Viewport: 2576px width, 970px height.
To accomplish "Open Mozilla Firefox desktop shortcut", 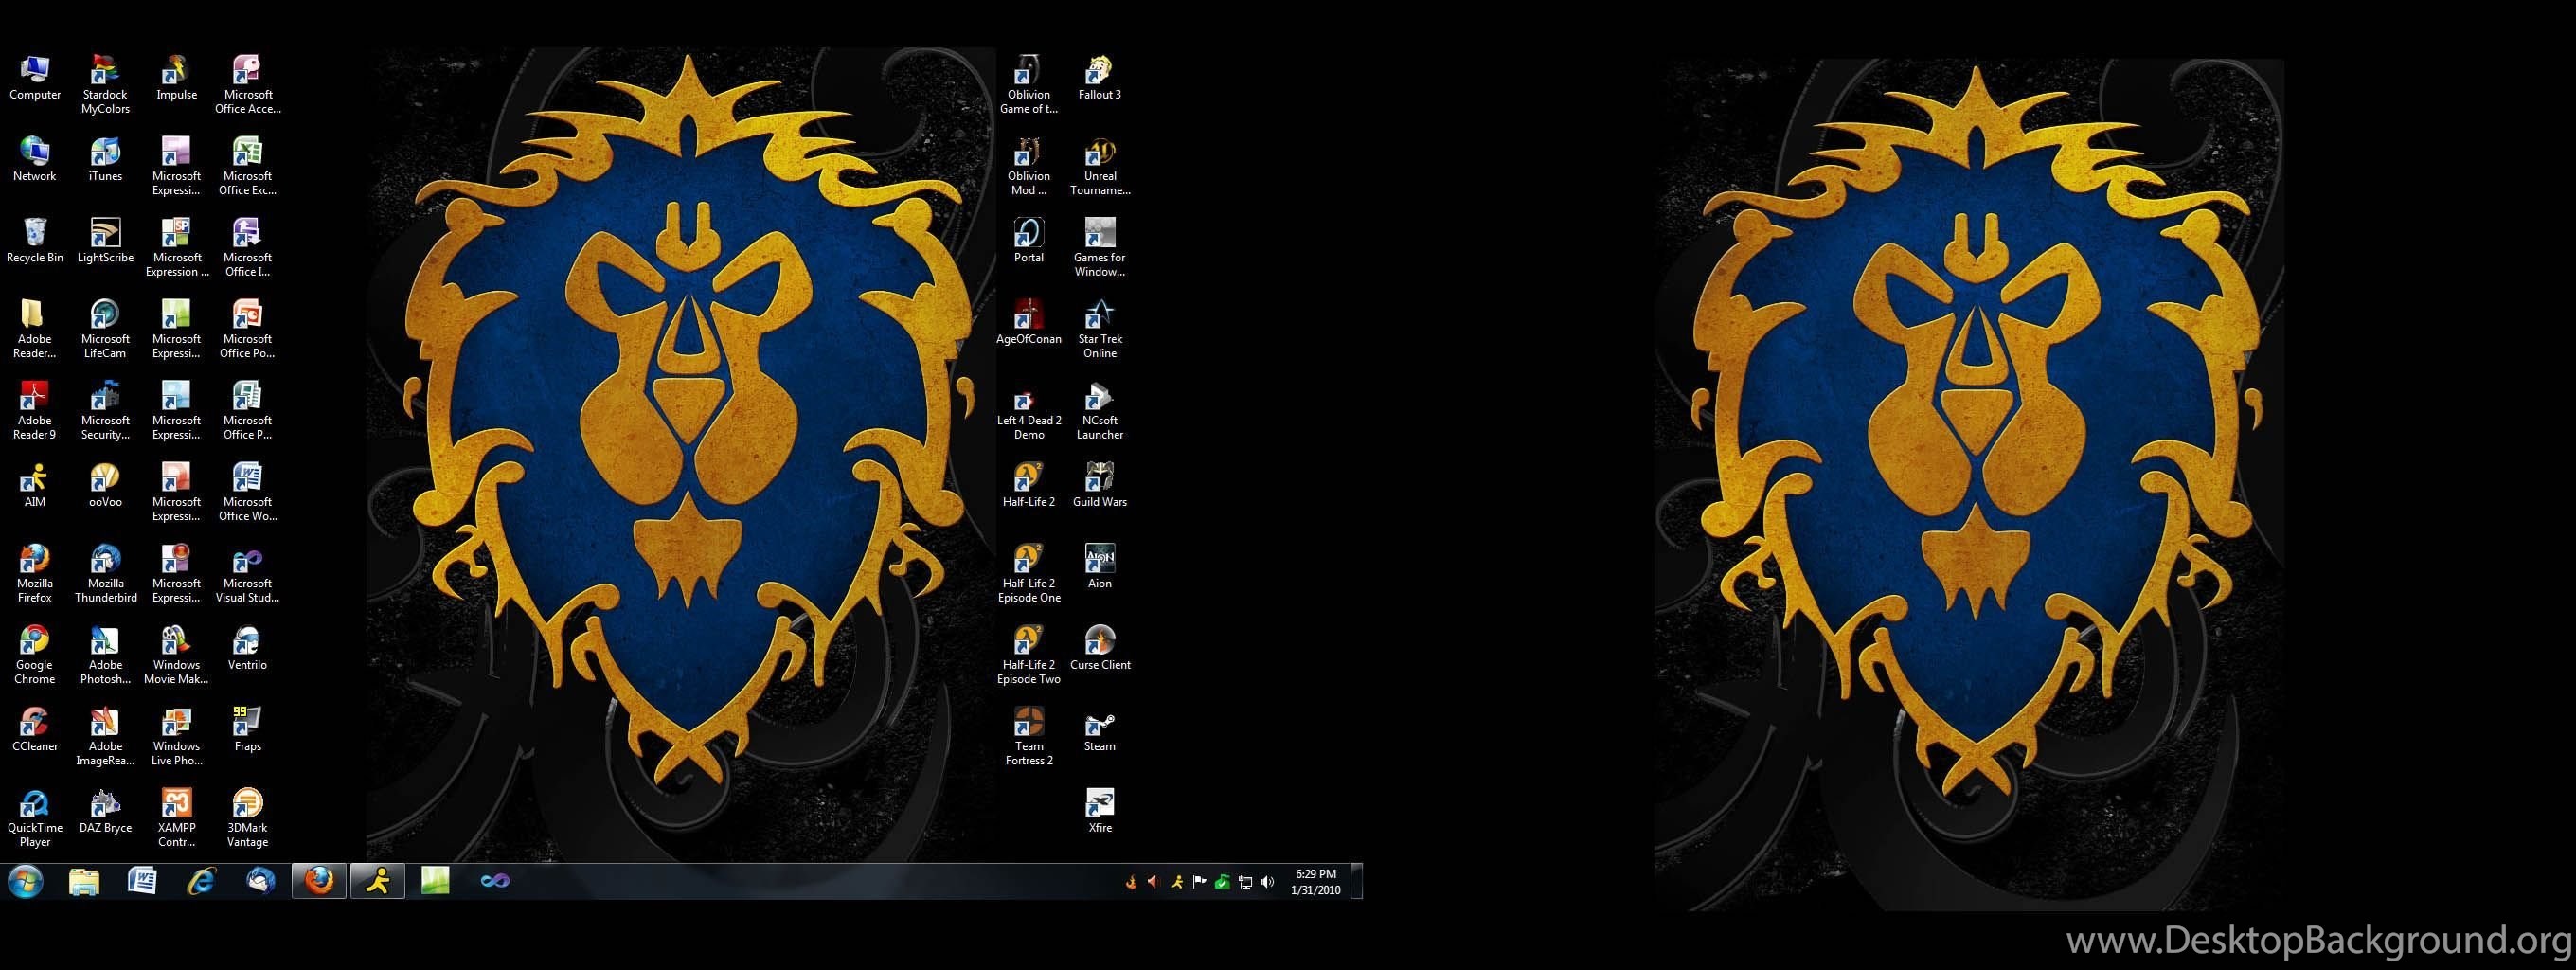I will (35, 573).
